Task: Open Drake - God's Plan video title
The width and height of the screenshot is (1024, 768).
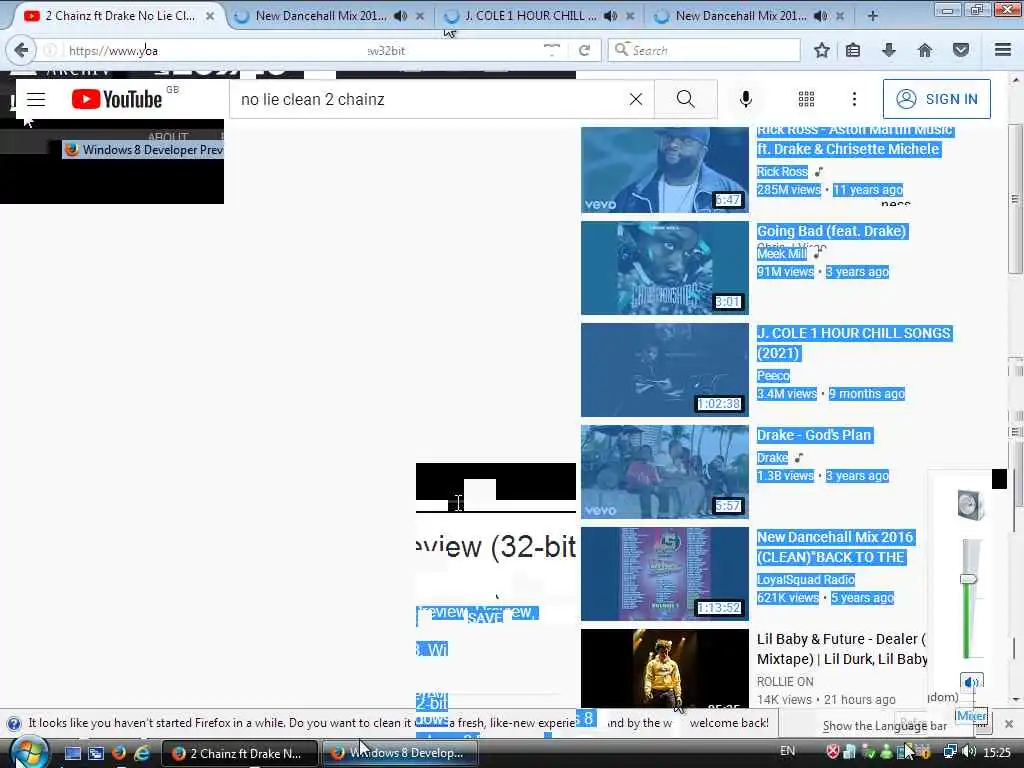Action: (814, 435)
